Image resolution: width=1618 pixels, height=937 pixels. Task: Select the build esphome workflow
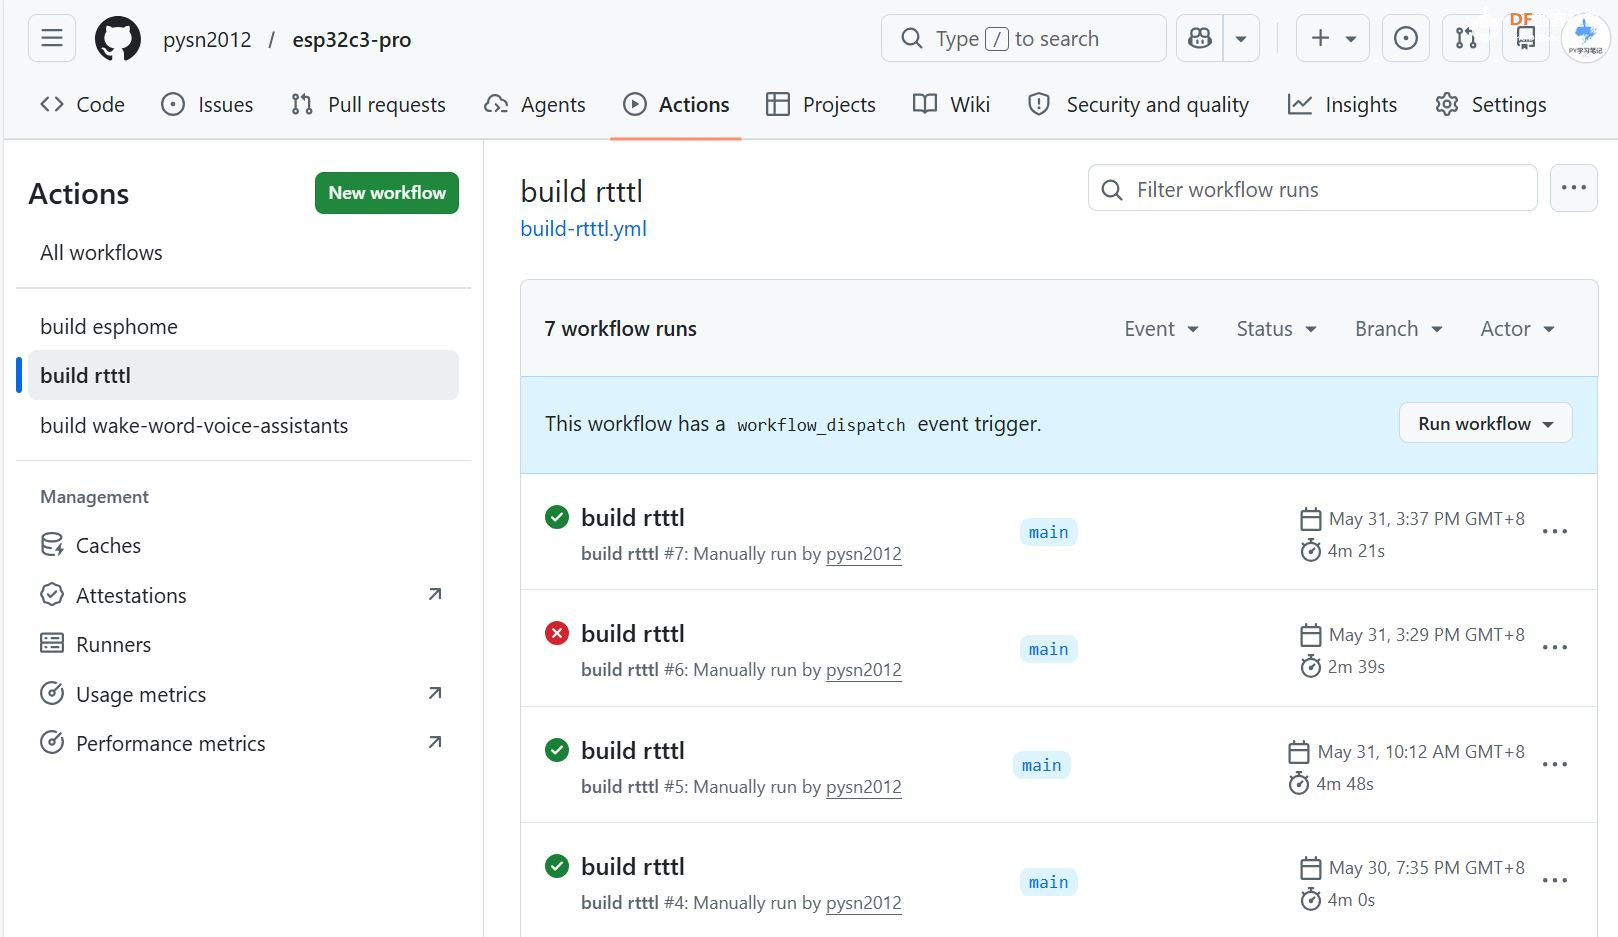click(109, 327)
